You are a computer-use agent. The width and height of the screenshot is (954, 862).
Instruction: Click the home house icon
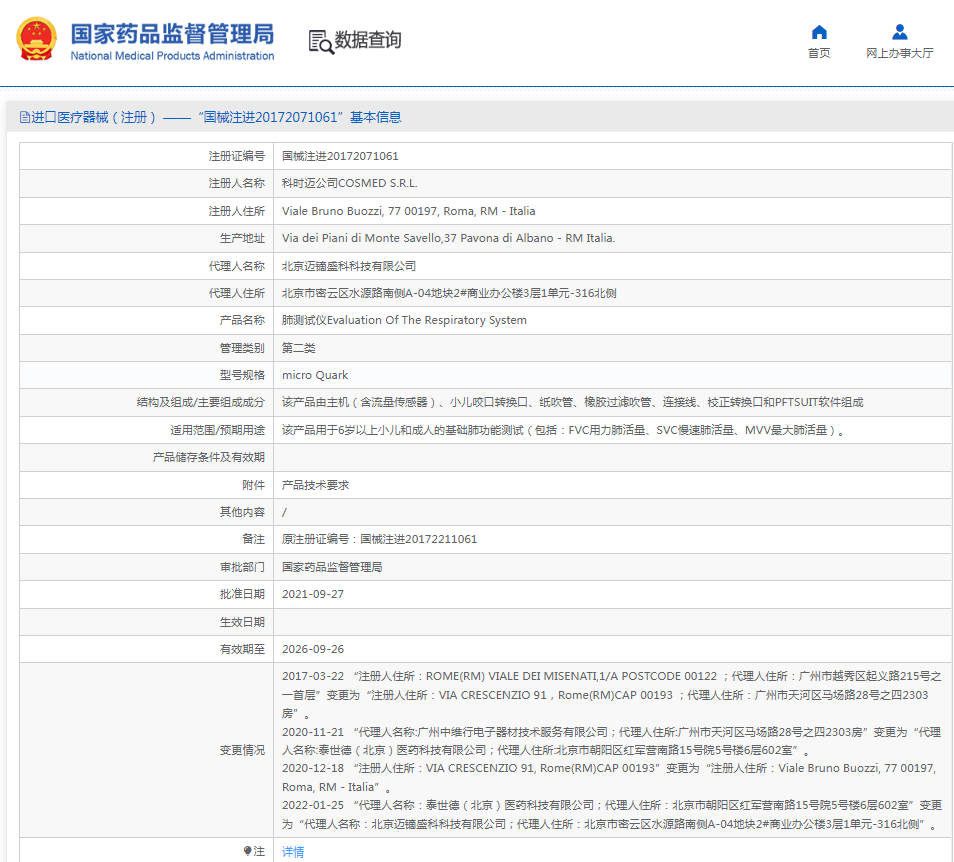click(819, 32)
